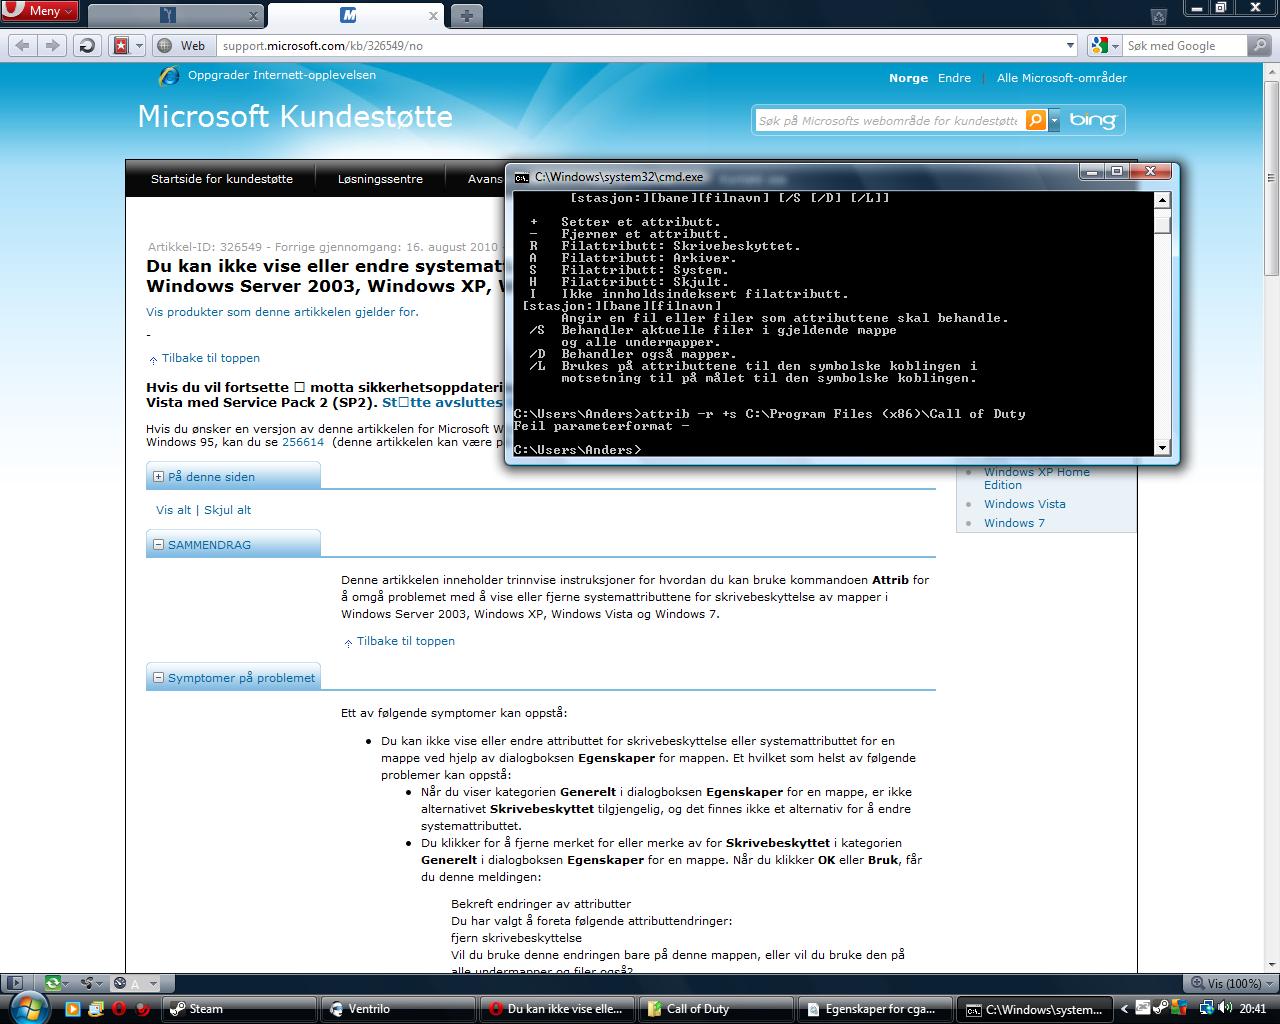1280x1024 pixels.
Task: Open Alle Microsoft-områder link
Action: pyautogui.click(x=1062, y=78)
